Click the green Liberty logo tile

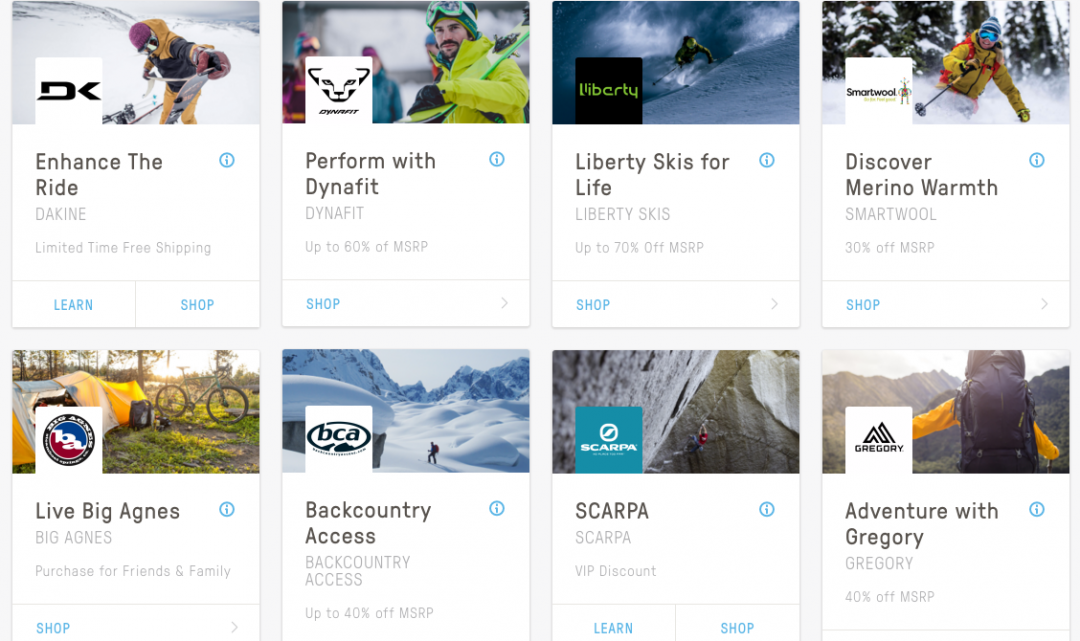609,90
